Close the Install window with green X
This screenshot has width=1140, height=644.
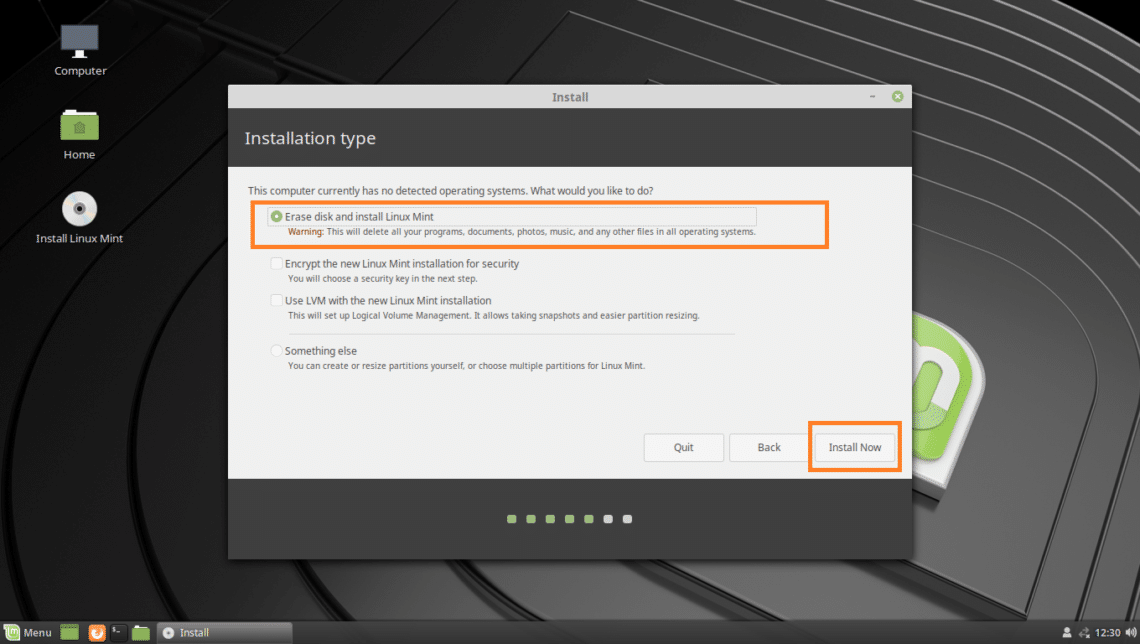tap(898, 97)
